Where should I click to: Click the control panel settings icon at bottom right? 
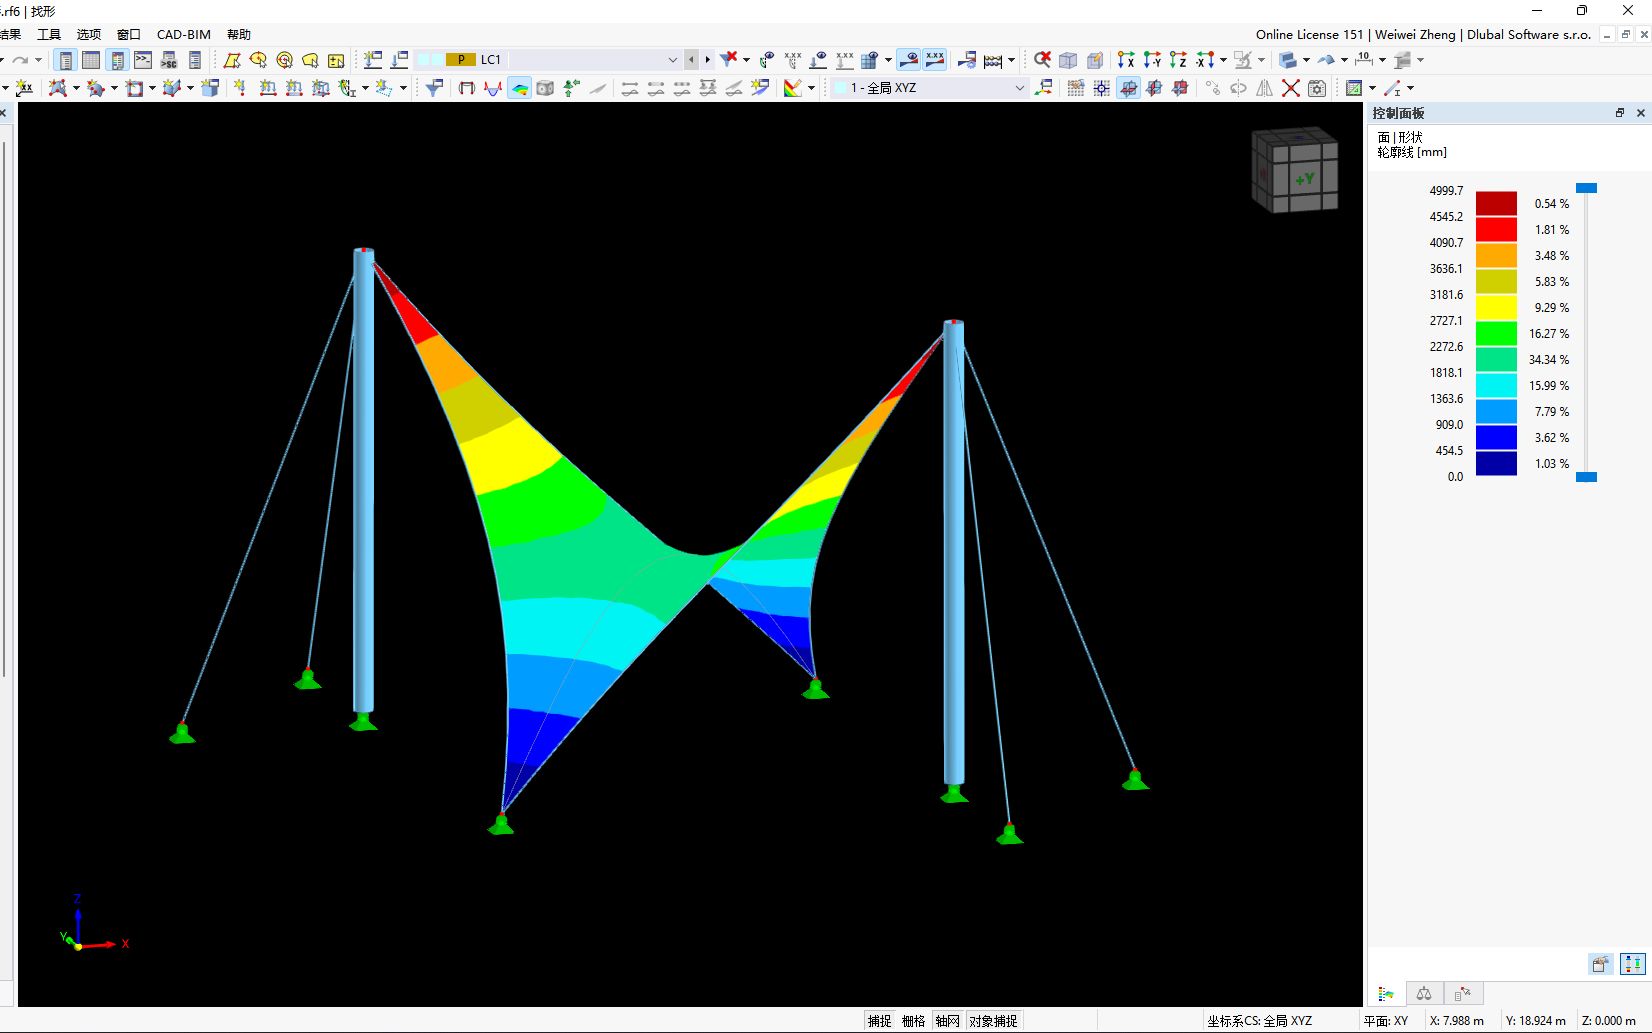pos(1600,964)
